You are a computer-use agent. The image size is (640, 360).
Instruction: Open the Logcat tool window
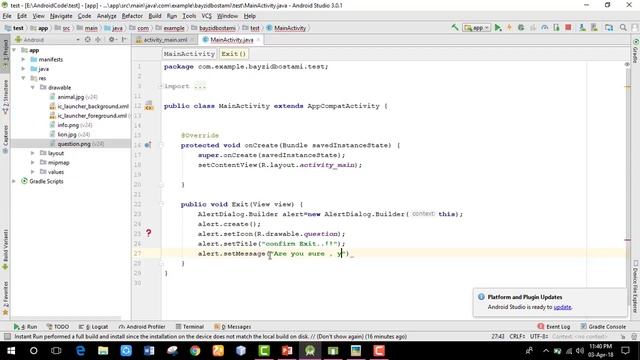[x=93, y=327]
